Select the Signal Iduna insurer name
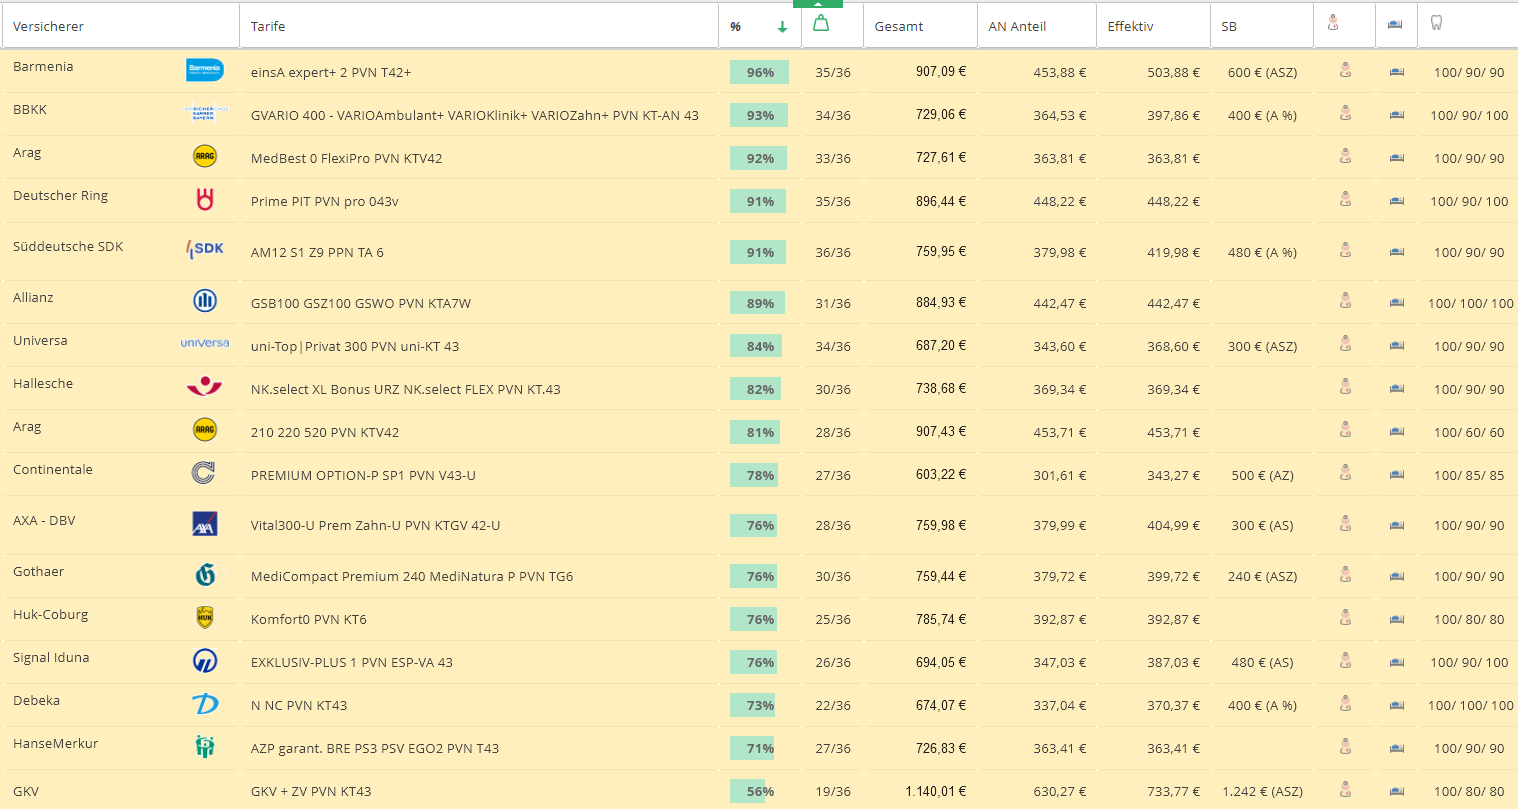 [x=51, y=657]
